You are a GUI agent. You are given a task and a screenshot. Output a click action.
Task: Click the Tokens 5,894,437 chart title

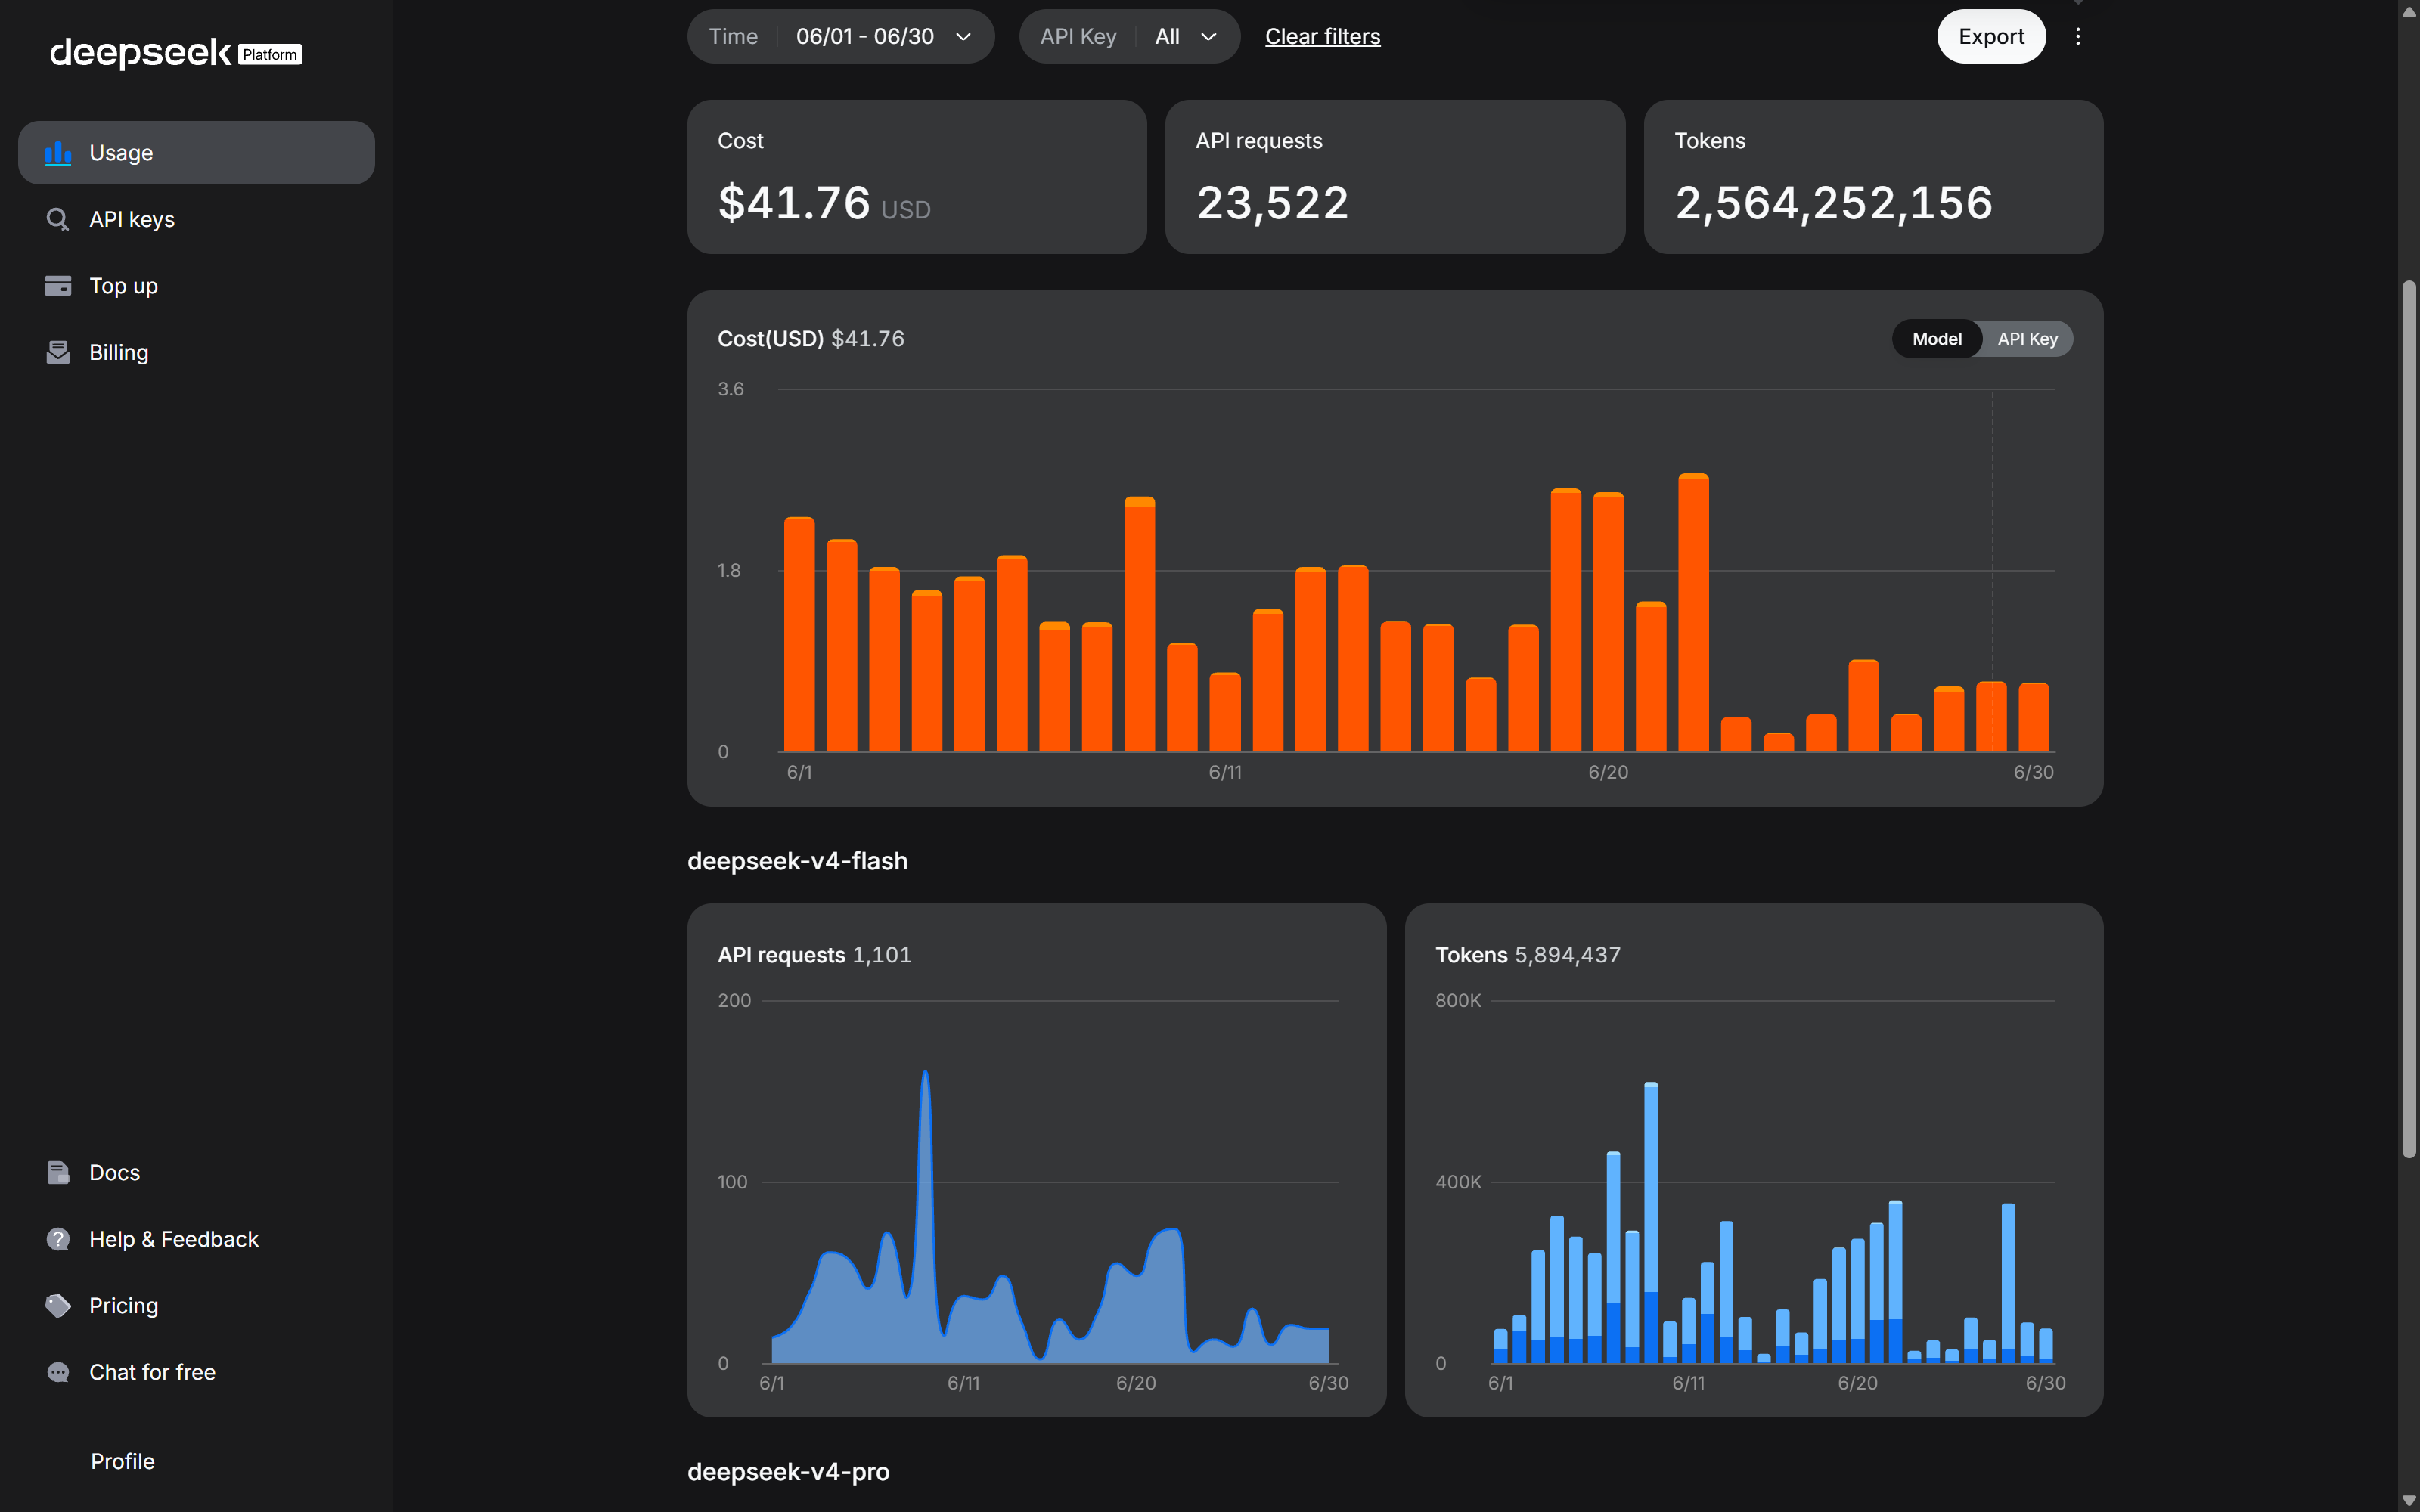click(x=1527, y=955)
